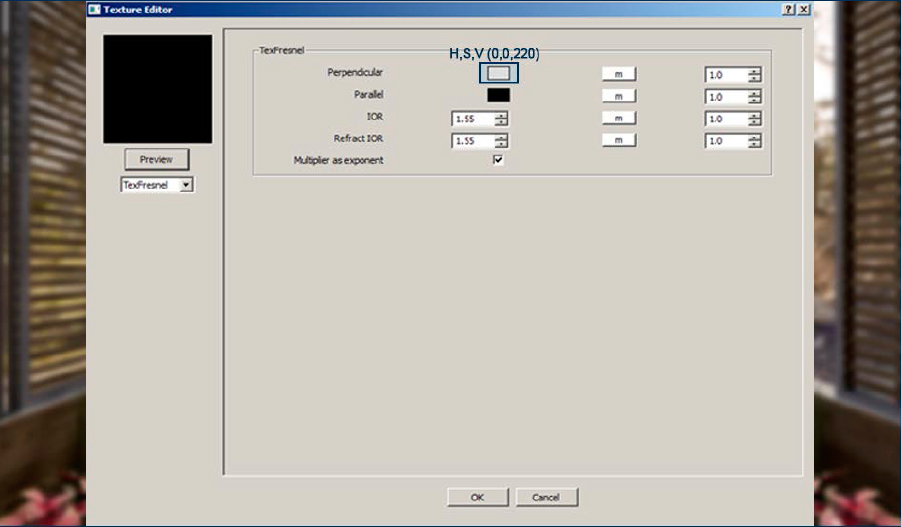Open the Perpendicular color swatch
The image size is (901, 527).
pos(498,73)
